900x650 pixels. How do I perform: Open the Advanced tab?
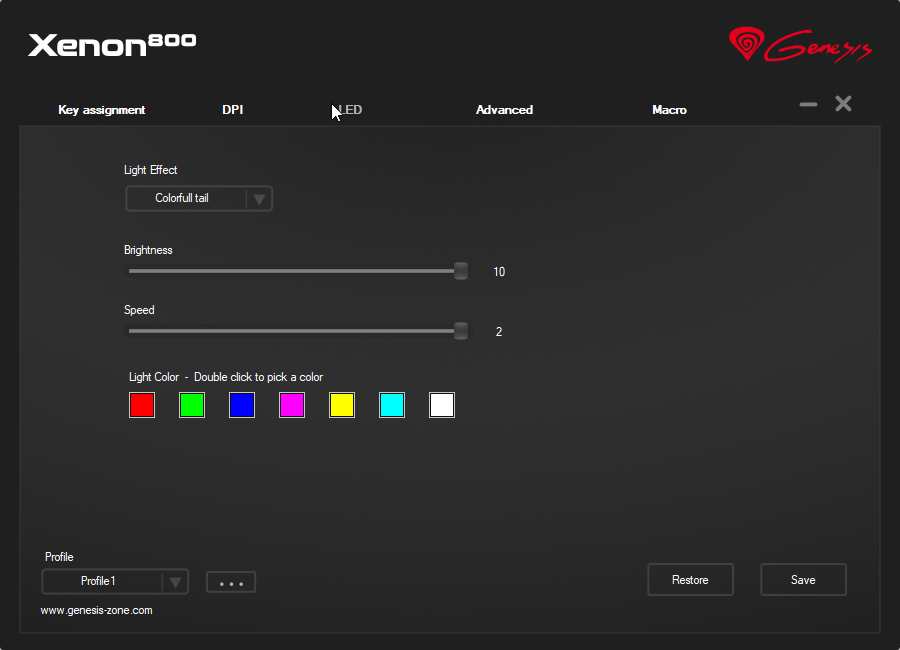(x=505, y=110)
